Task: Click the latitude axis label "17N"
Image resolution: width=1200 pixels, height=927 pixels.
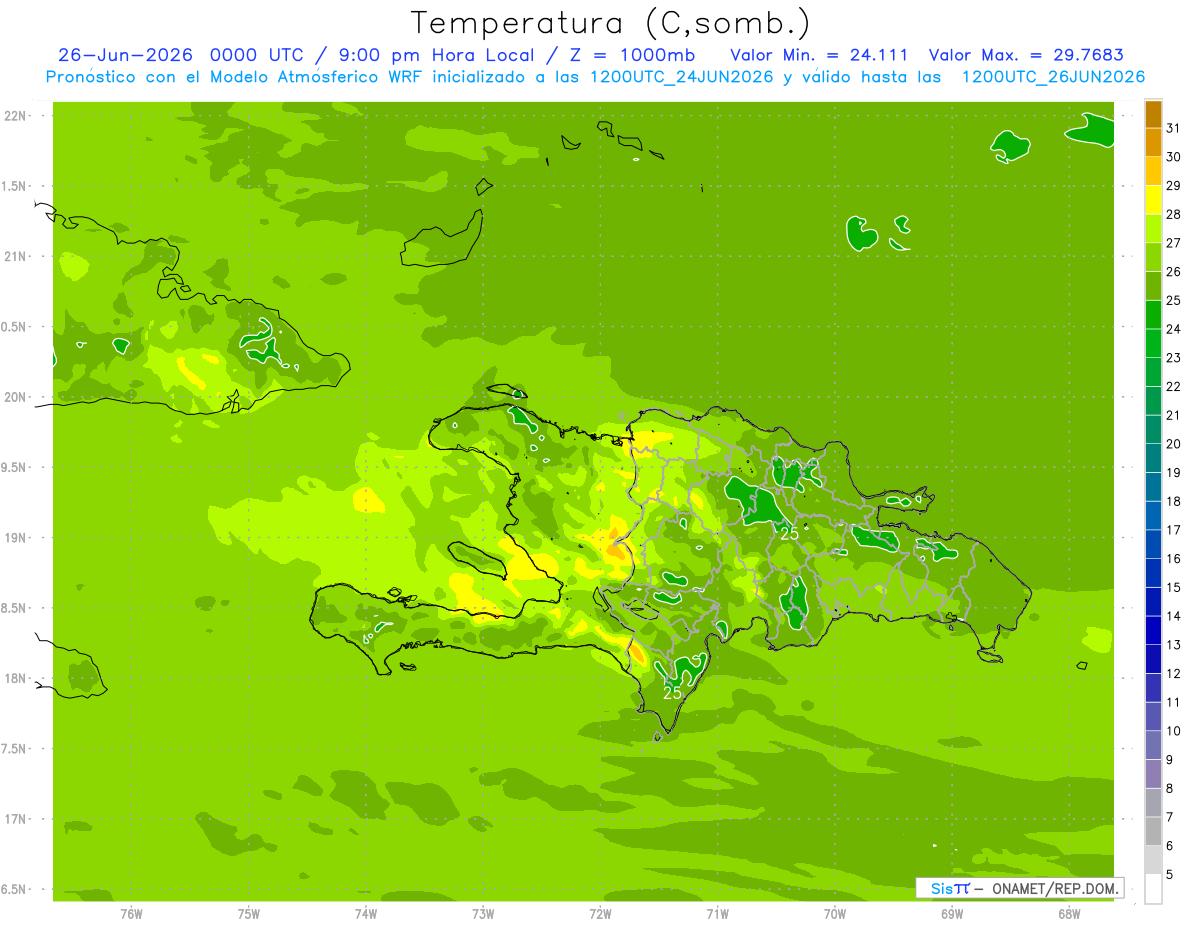Action: [16, 819]
